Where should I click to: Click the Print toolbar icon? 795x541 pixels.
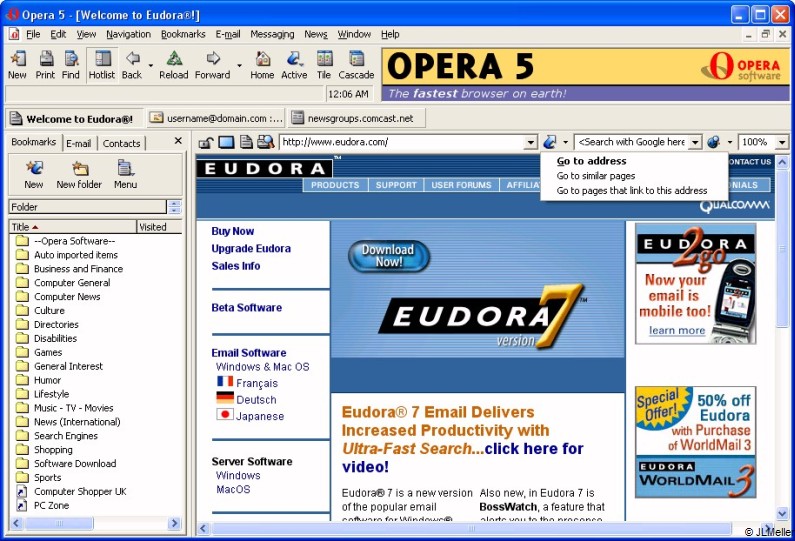45,65
